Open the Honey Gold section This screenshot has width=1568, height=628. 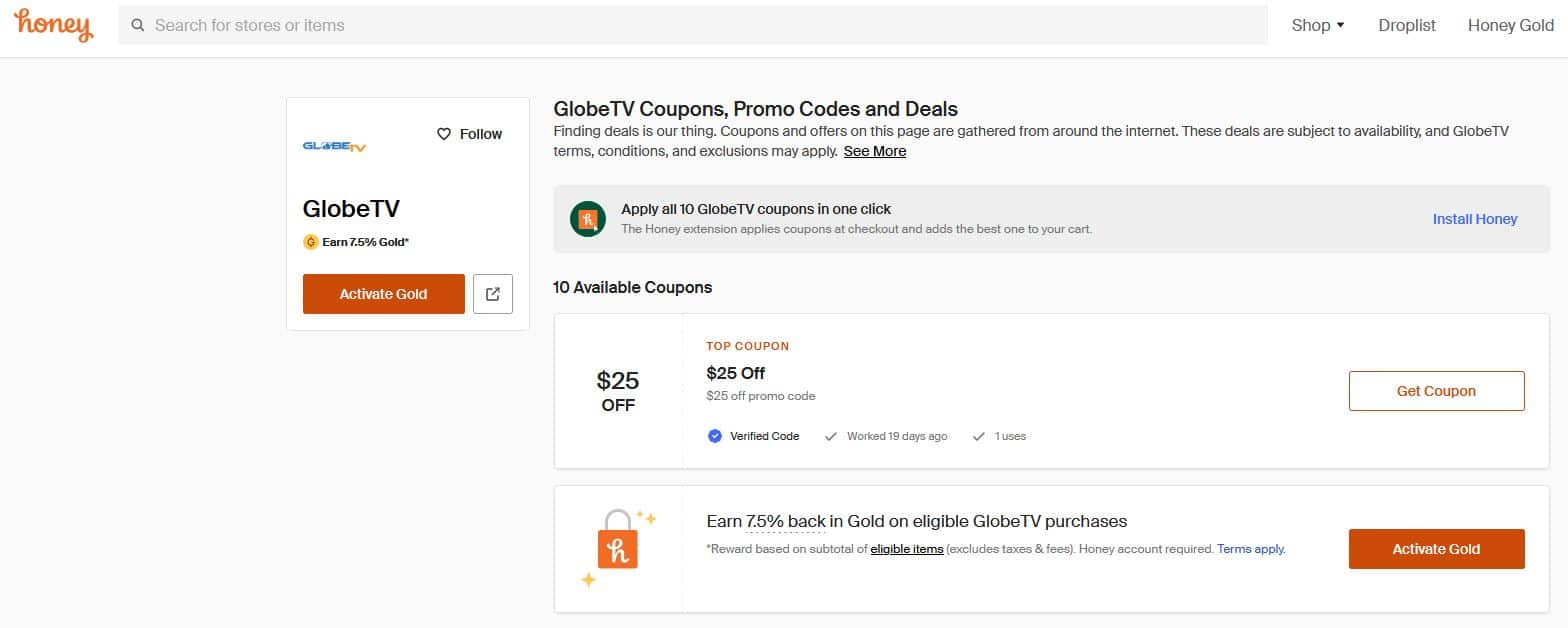1511,25
